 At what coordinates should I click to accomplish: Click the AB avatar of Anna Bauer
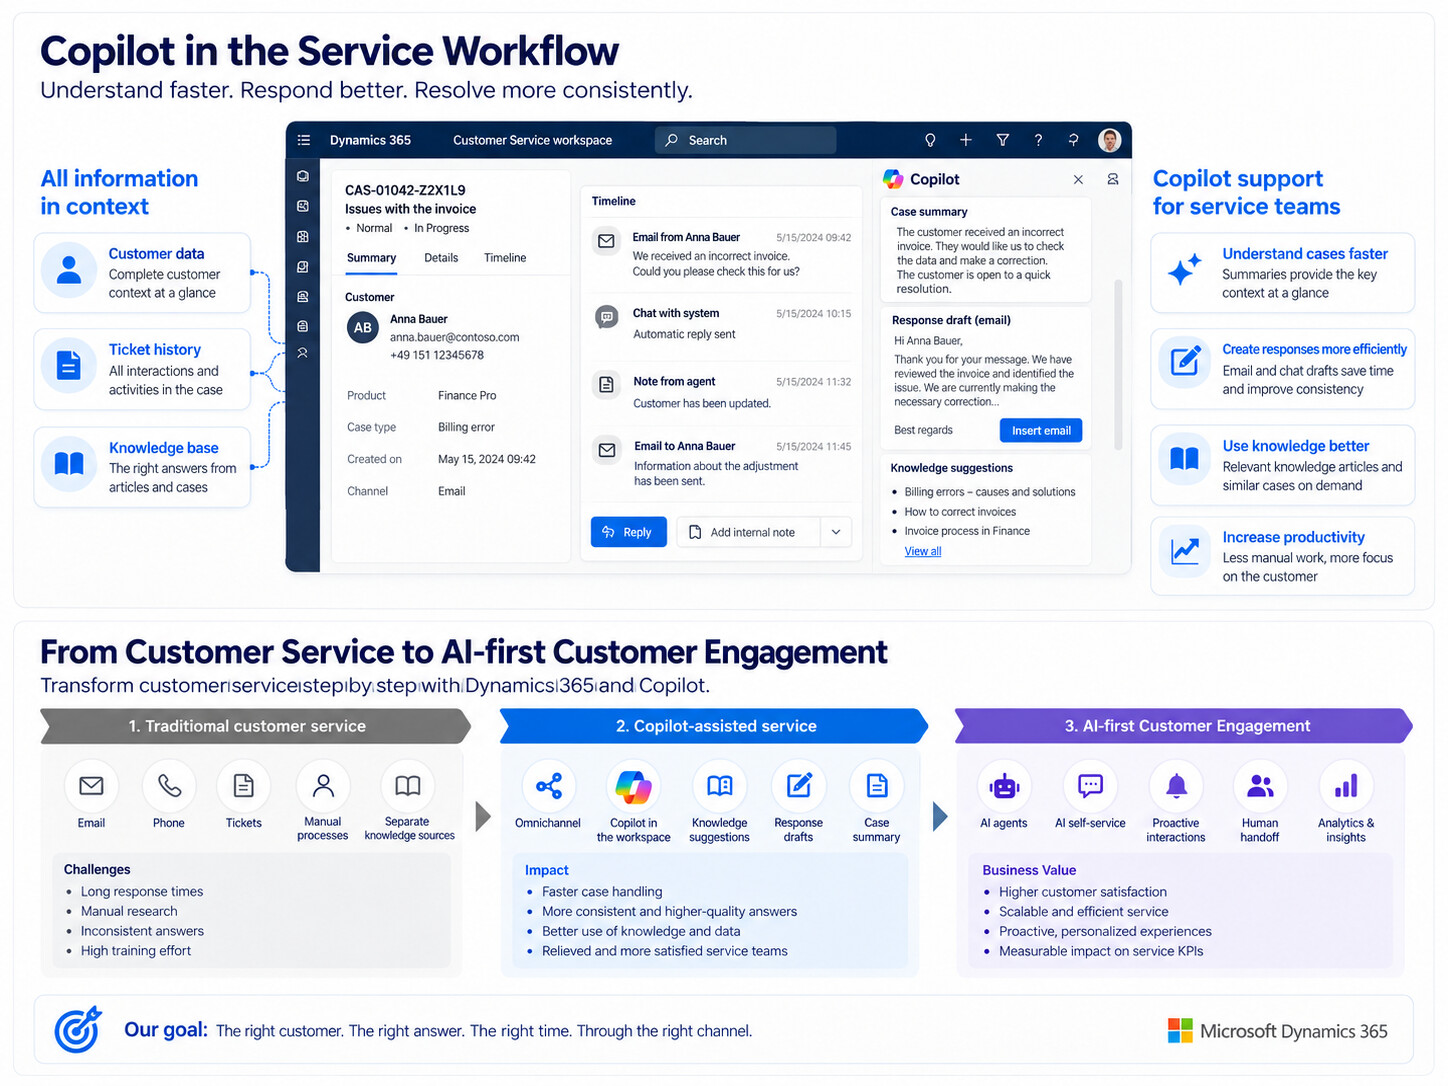pyautogui.click(x=363, y=327)
